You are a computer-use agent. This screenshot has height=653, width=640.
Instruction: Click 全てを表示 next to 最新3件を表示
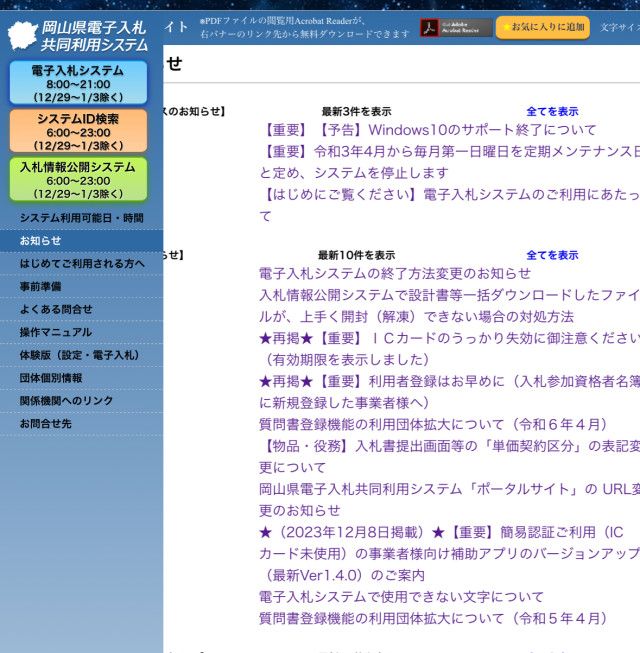coord(552,112)
